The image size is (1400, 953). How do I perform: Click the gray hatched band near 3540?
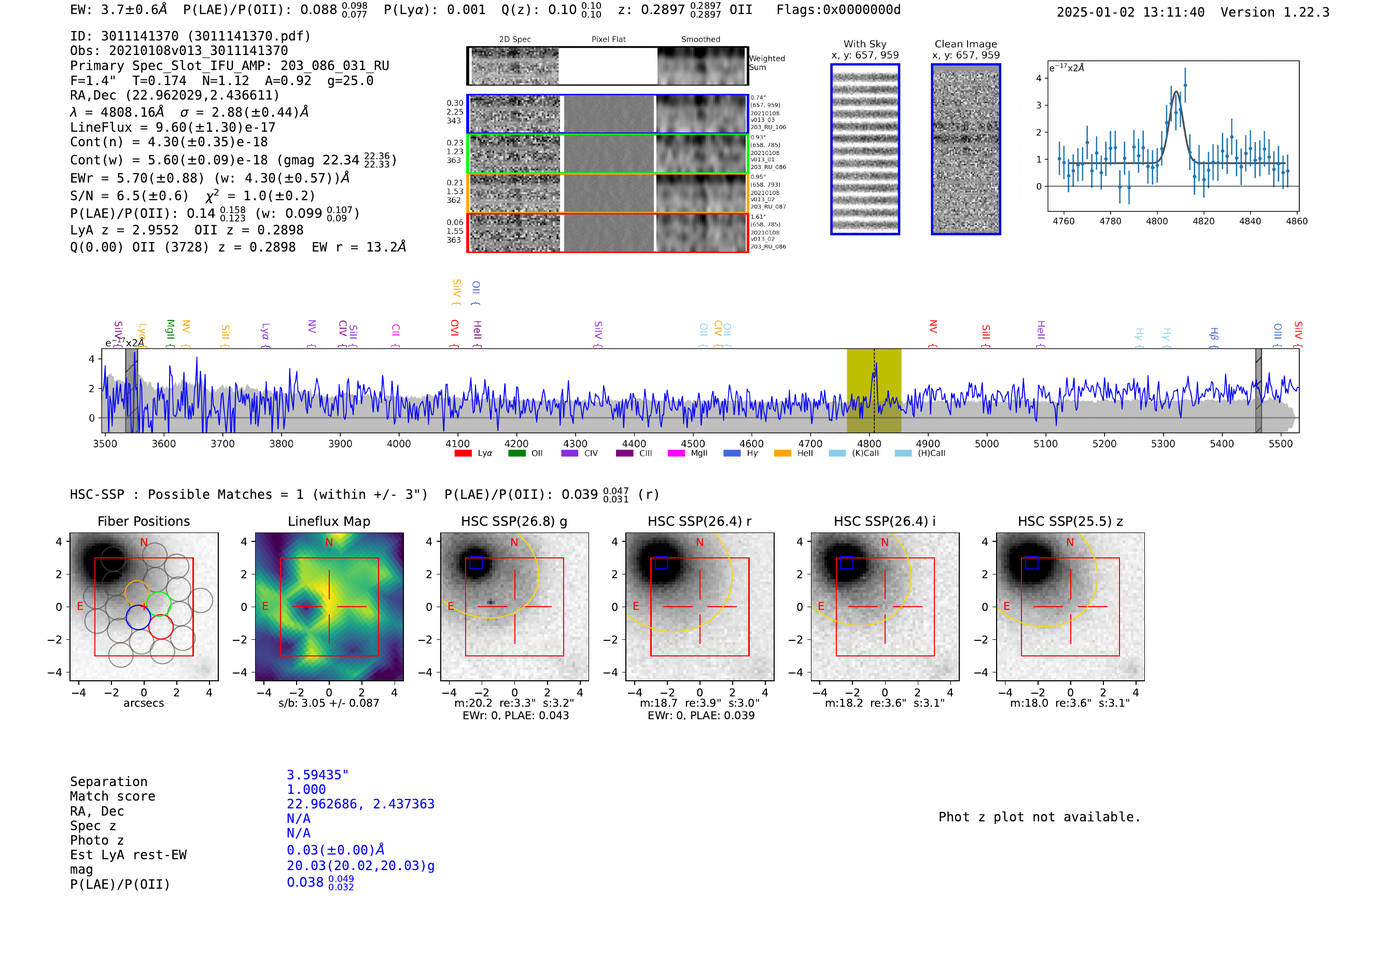click(131, 391)
